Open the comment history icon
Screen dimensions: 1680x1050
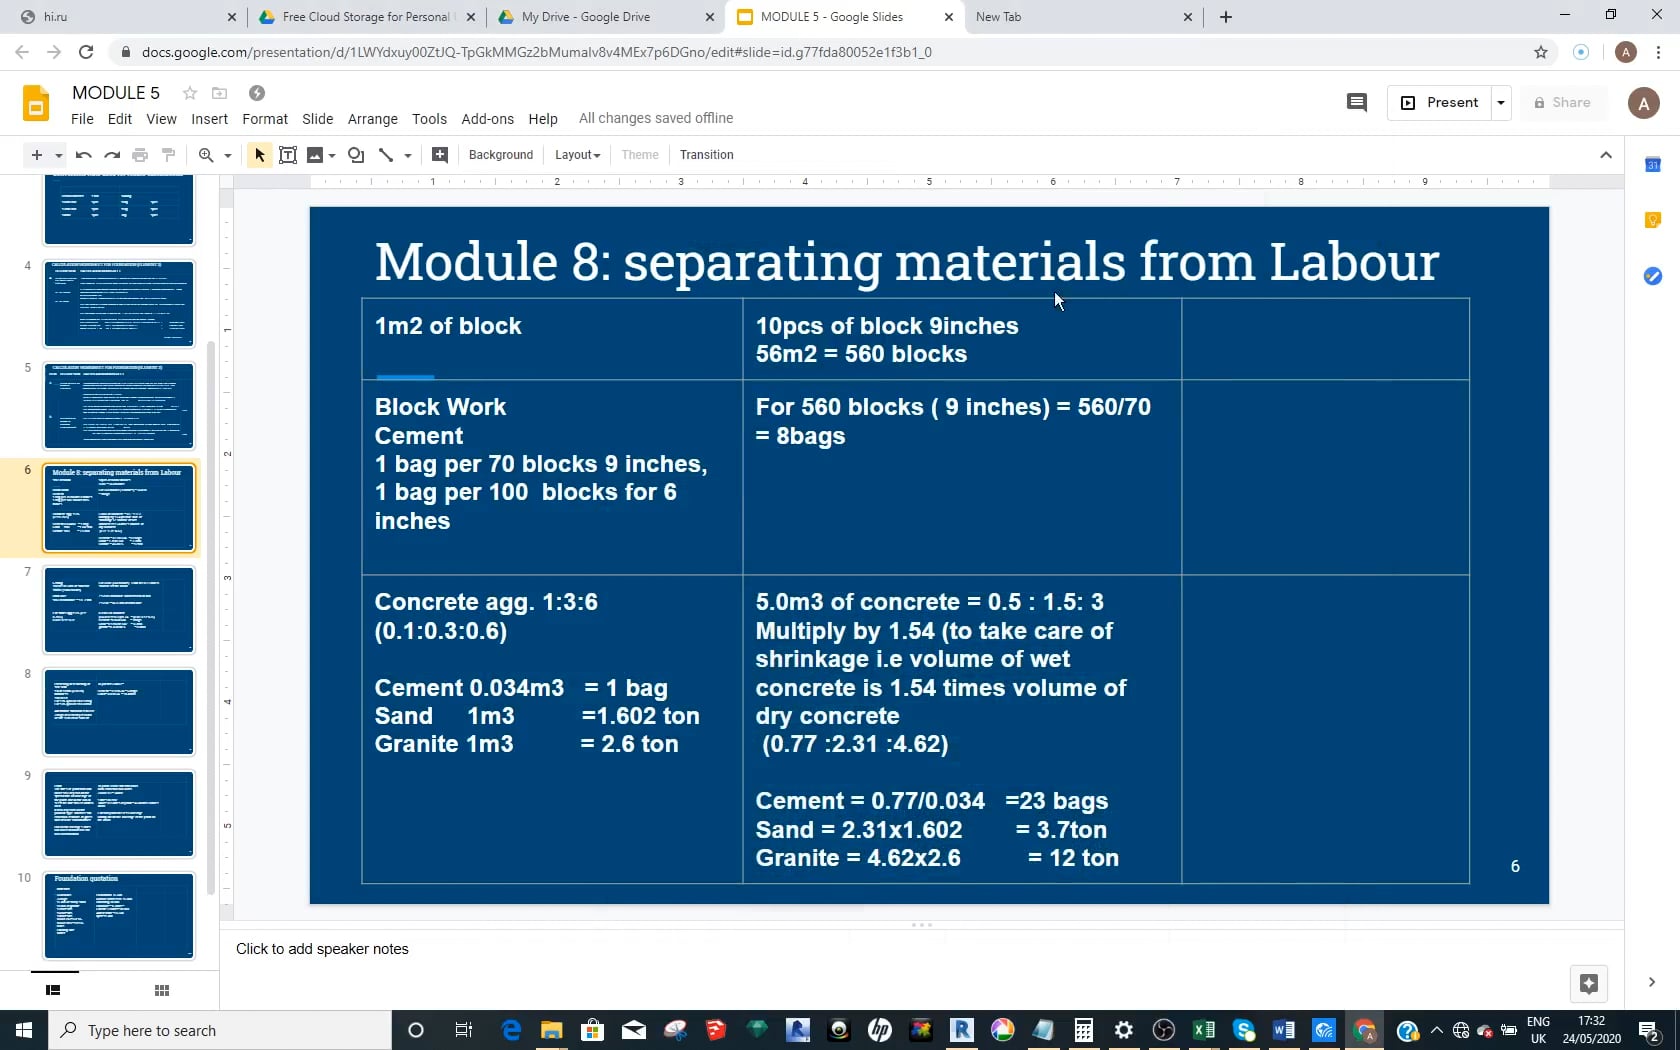tap(1357, 103)
